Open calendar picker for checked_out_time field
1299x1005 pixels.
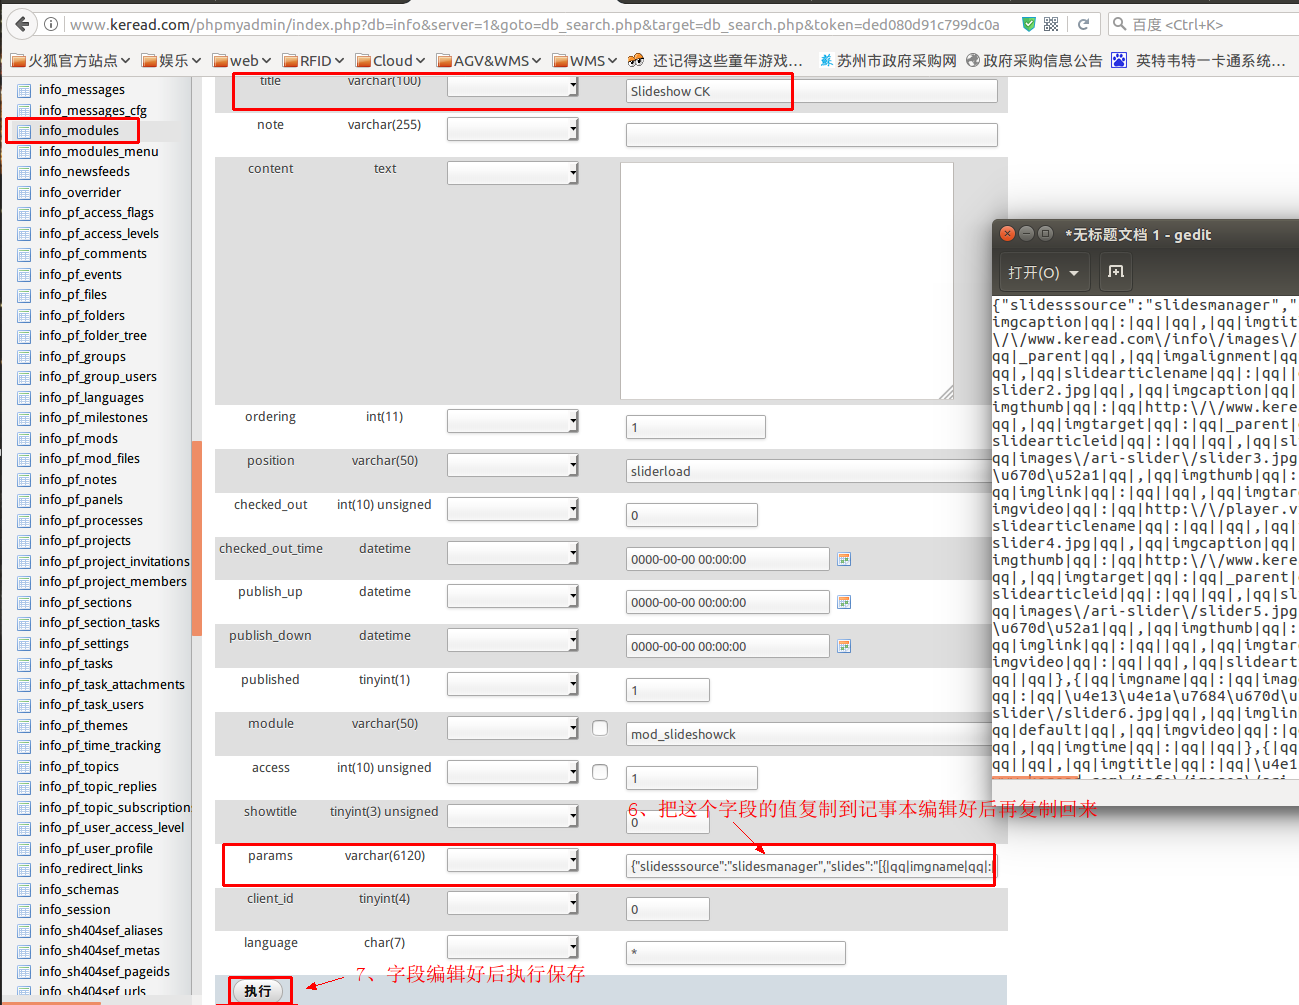844,559
